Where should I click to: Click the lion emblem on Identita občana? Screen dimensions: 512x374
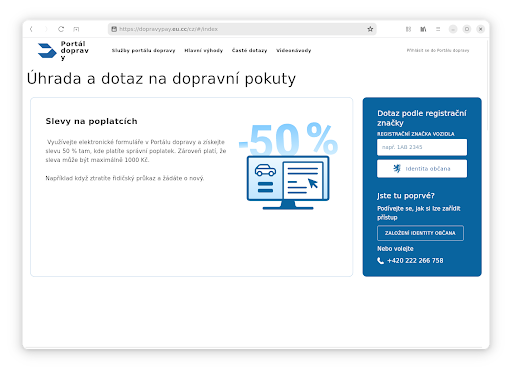pyautogui.click(x=397, y=169)
